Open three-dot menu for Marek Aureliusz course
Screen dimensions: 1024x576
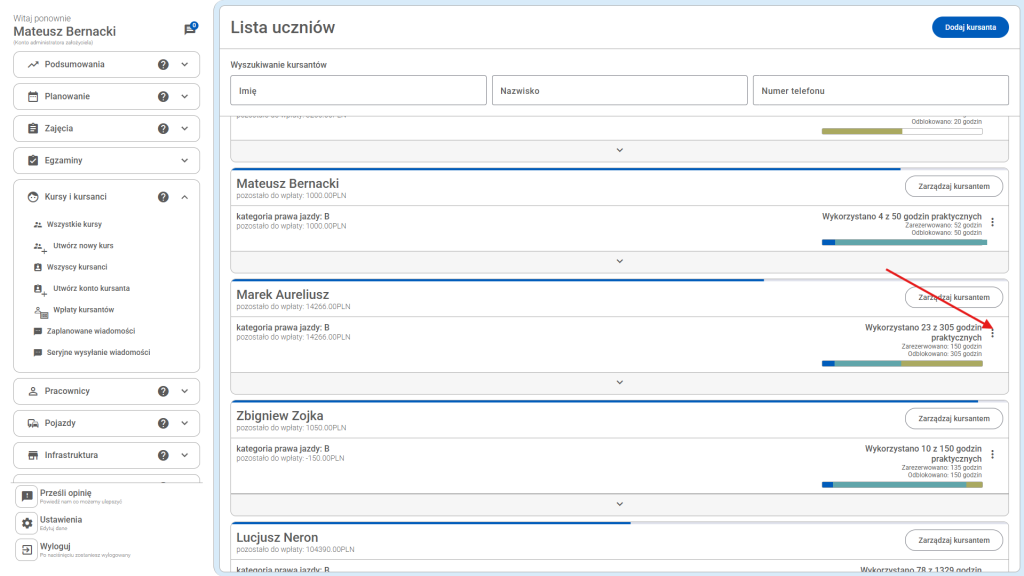[x=992, y=333]
